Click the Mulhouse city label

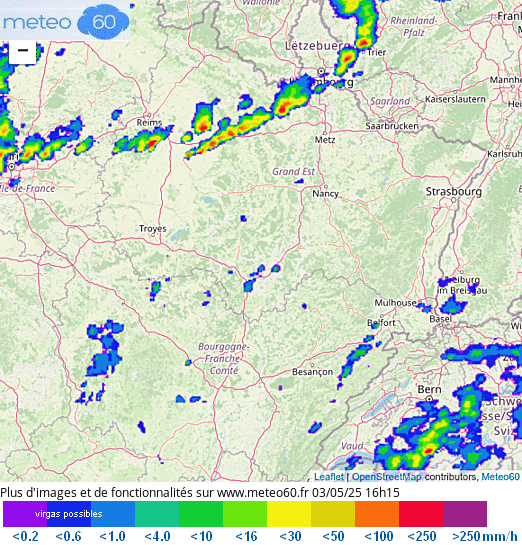pos(395,303)
